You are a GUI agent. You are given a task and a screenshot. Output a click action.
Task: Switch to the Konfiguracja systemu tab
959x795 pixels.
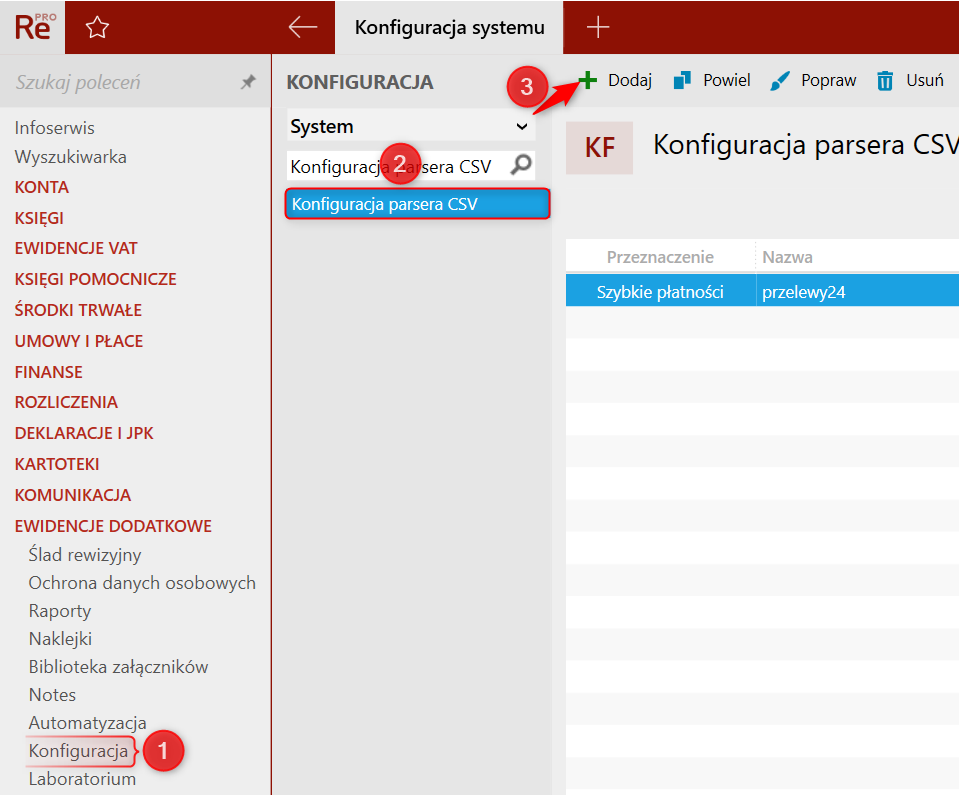click(x=450, y=28)
